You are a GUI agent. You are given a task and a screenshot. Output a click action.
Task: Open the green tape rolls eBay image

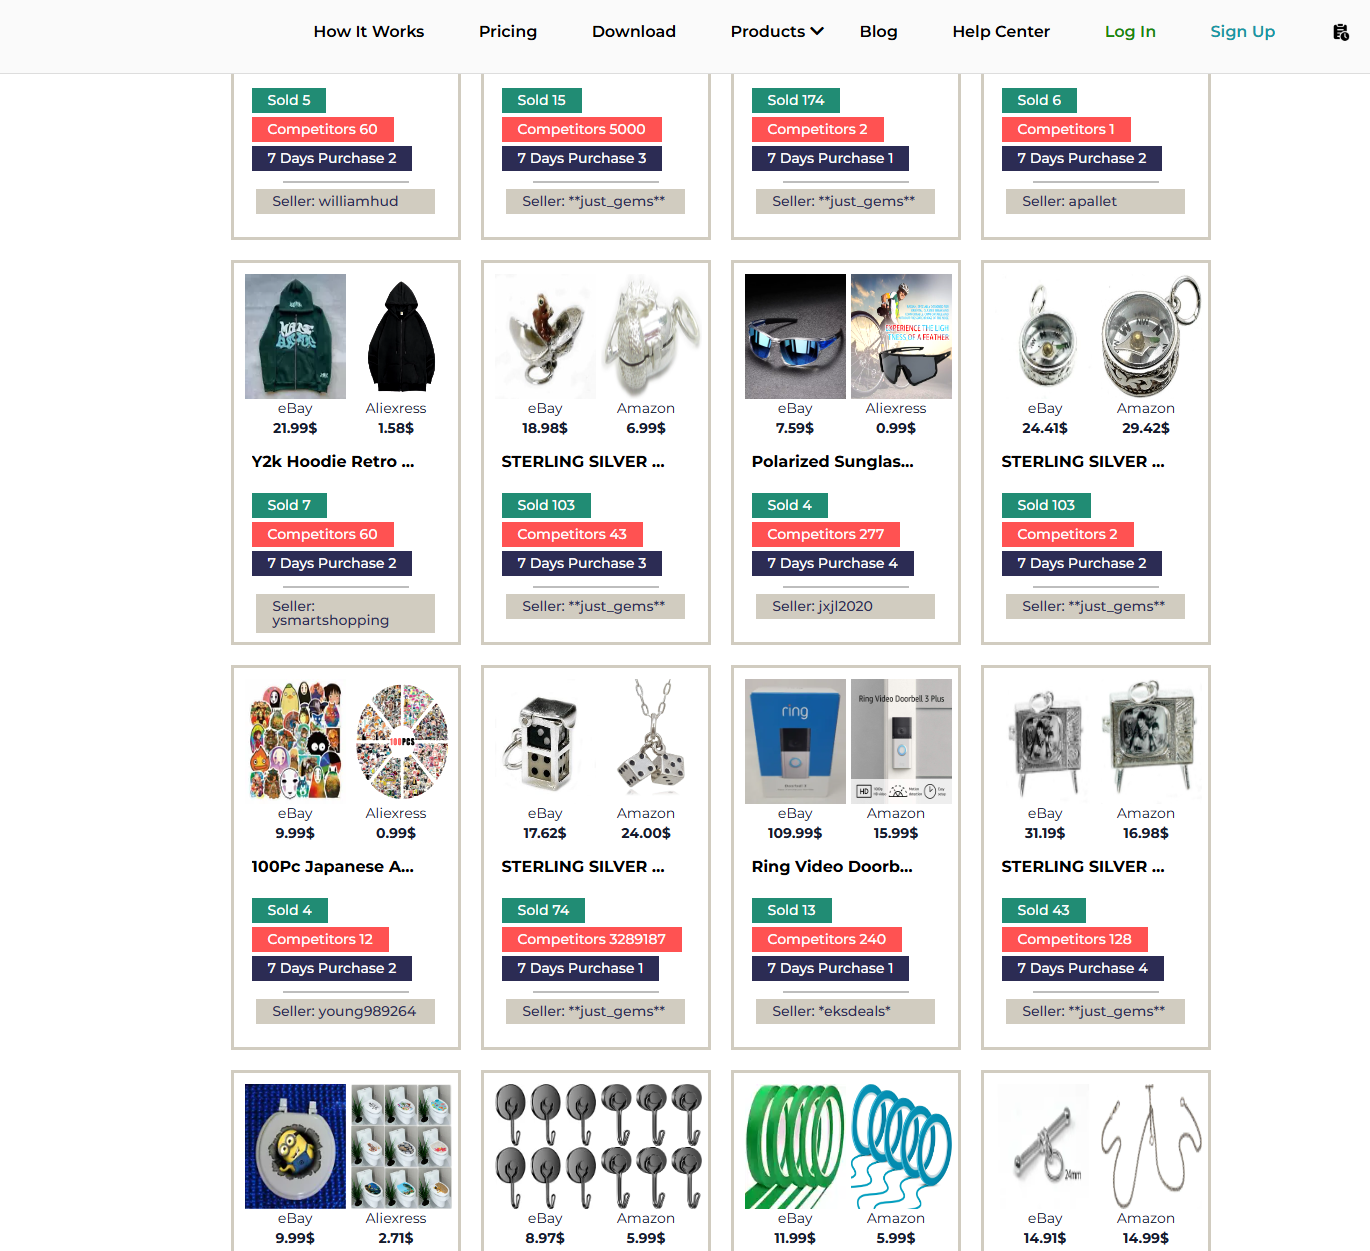click(x=795, y=1146)
